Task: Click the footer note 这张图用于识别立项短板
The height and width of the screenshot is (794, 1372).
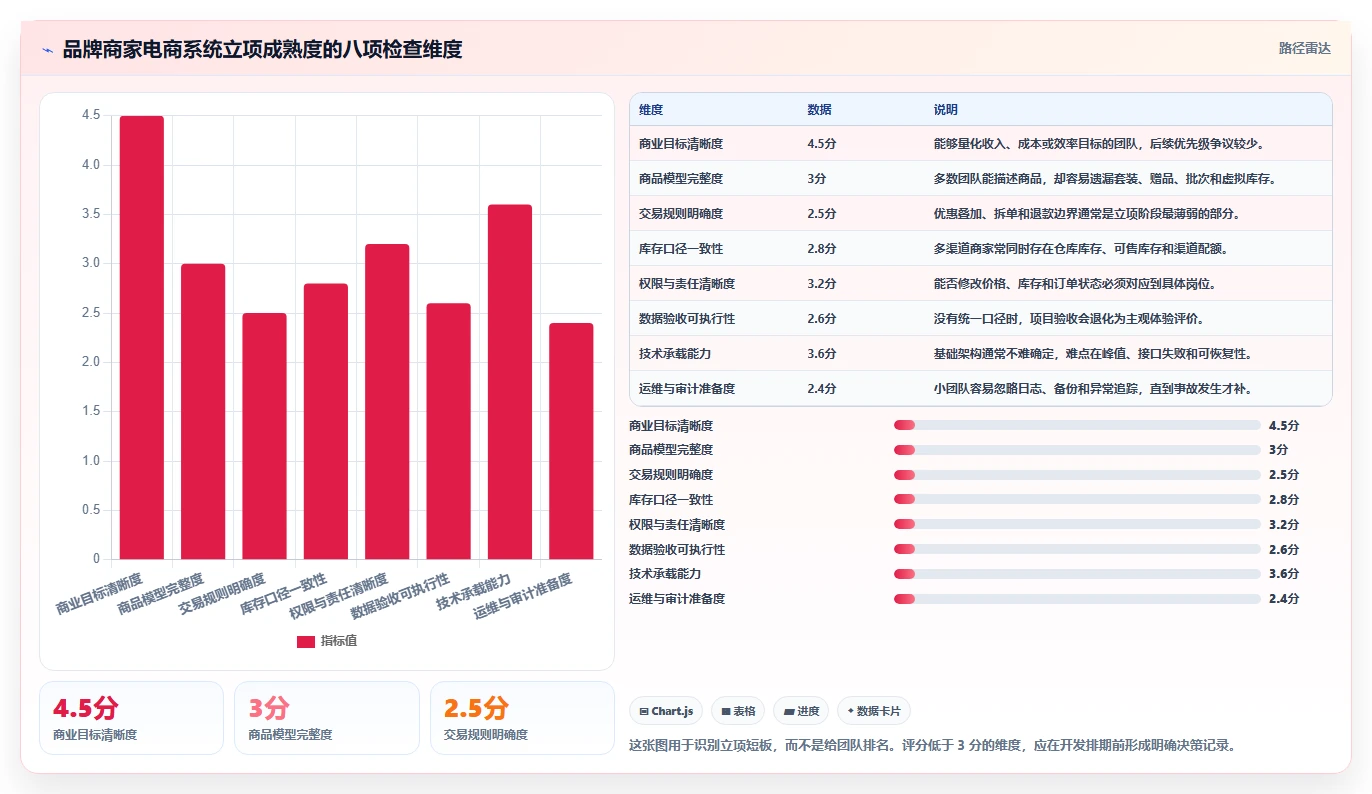Action: tap(935, 746)
